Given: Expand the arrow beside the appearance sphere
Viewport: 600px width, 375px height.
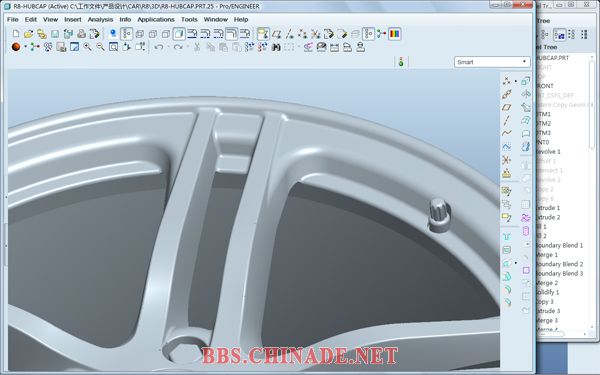Looking at the screenshot, I should pyautogui.click(x=25, y=47).
